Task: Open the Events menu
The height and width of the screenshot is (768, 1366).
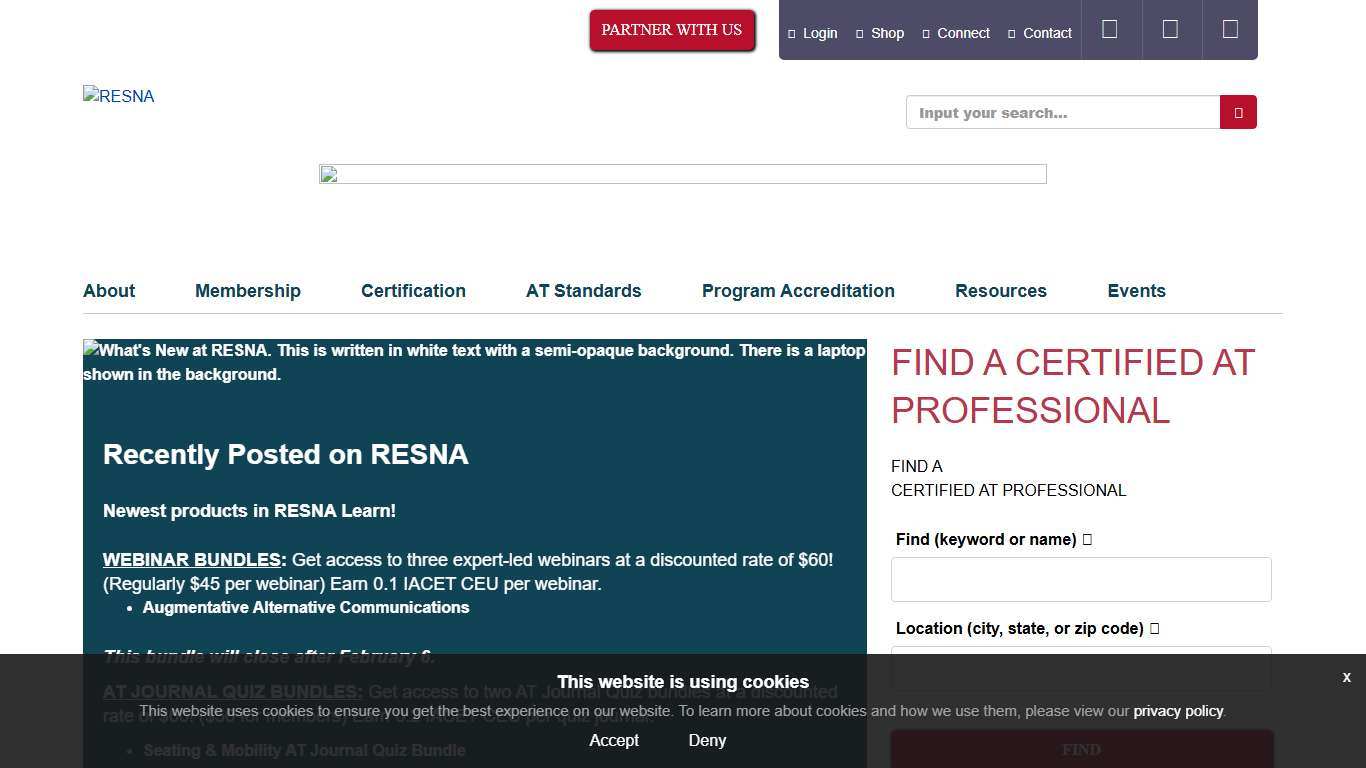Action: coord(1136,291)
